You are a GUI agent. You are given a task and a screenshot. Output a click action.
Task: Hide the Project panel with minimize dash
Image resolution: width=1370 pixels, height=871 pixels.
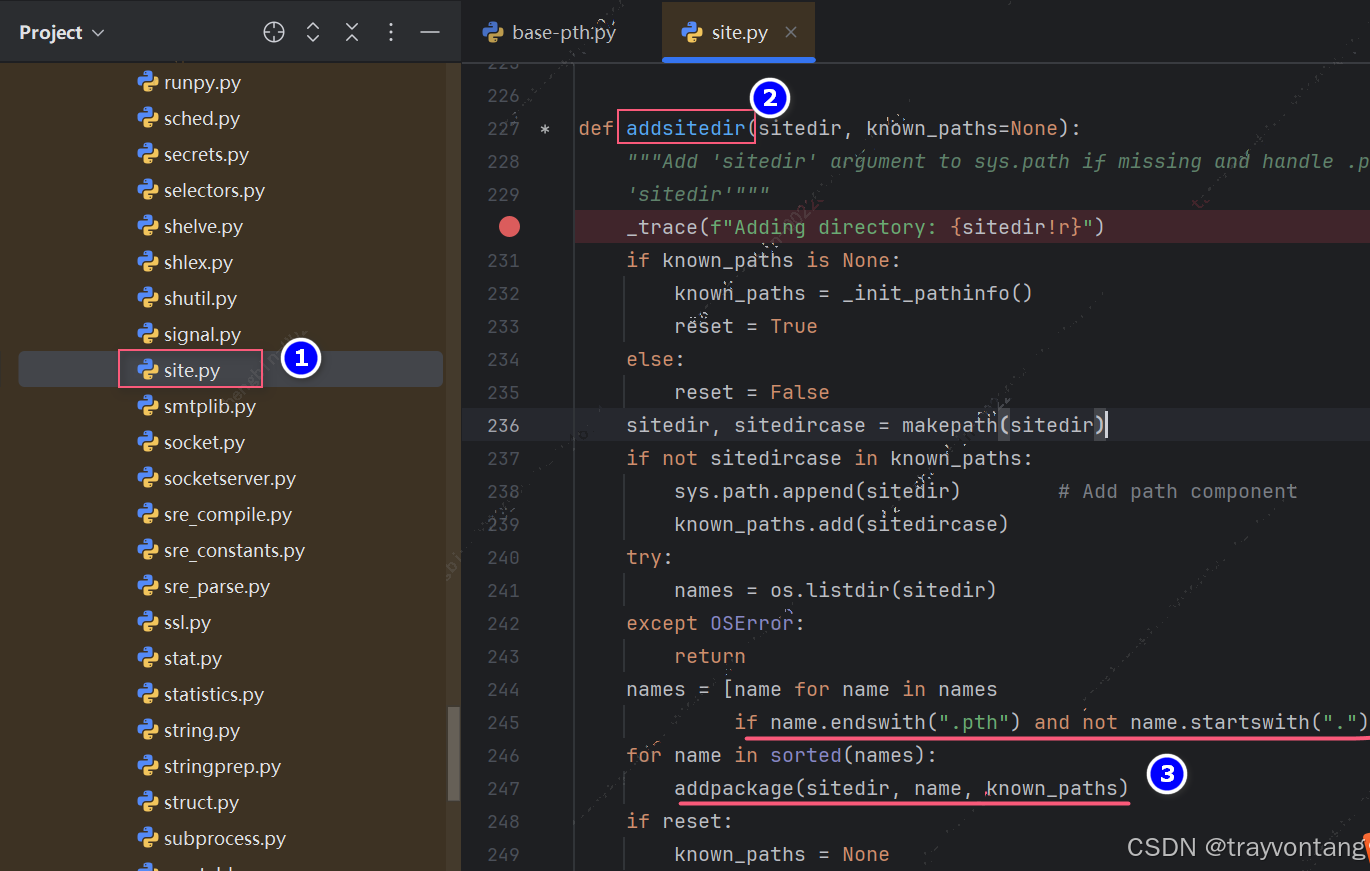pos(430,32)
